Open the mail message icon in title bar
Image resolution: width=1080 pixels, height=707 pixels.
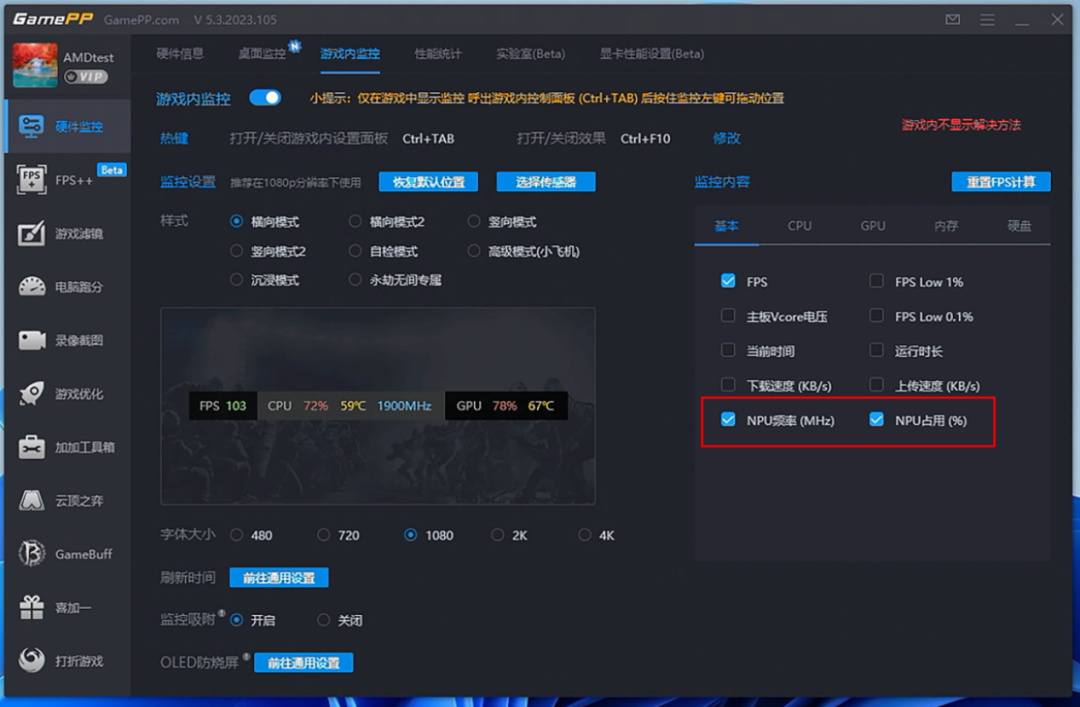[x=953, y=19]
